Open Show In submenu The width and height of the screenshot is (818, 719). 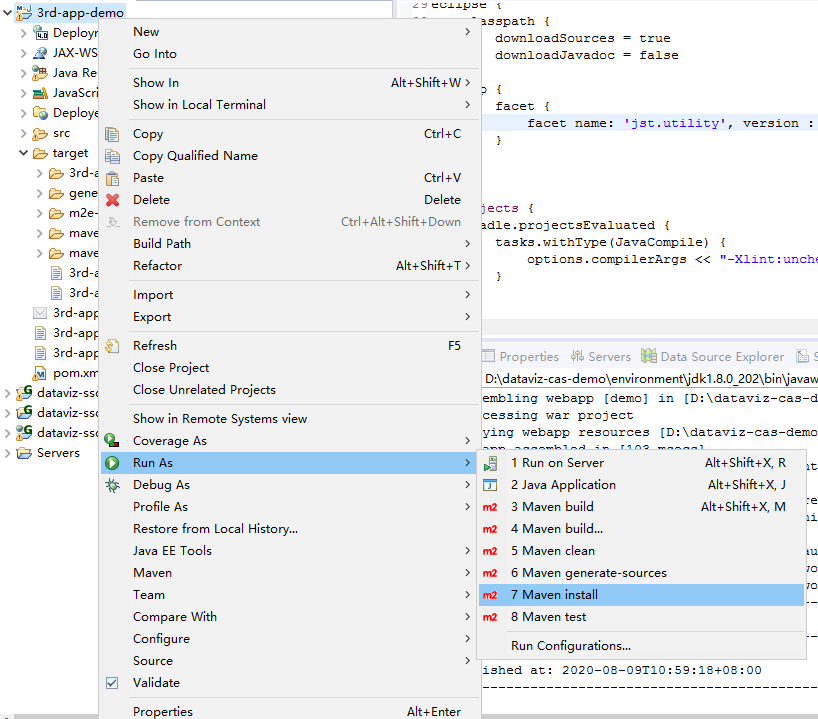pos(290,83)
